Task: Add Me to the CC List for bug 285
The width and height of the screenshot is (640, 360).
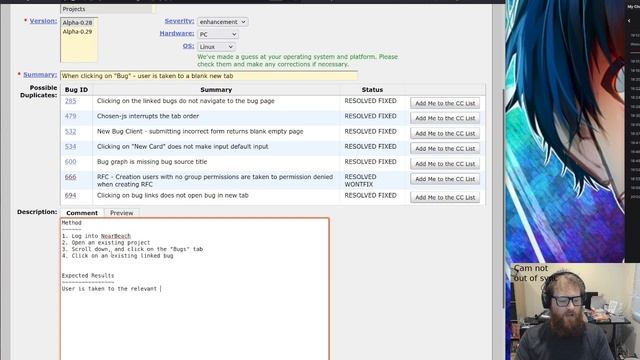Action: 445,103
